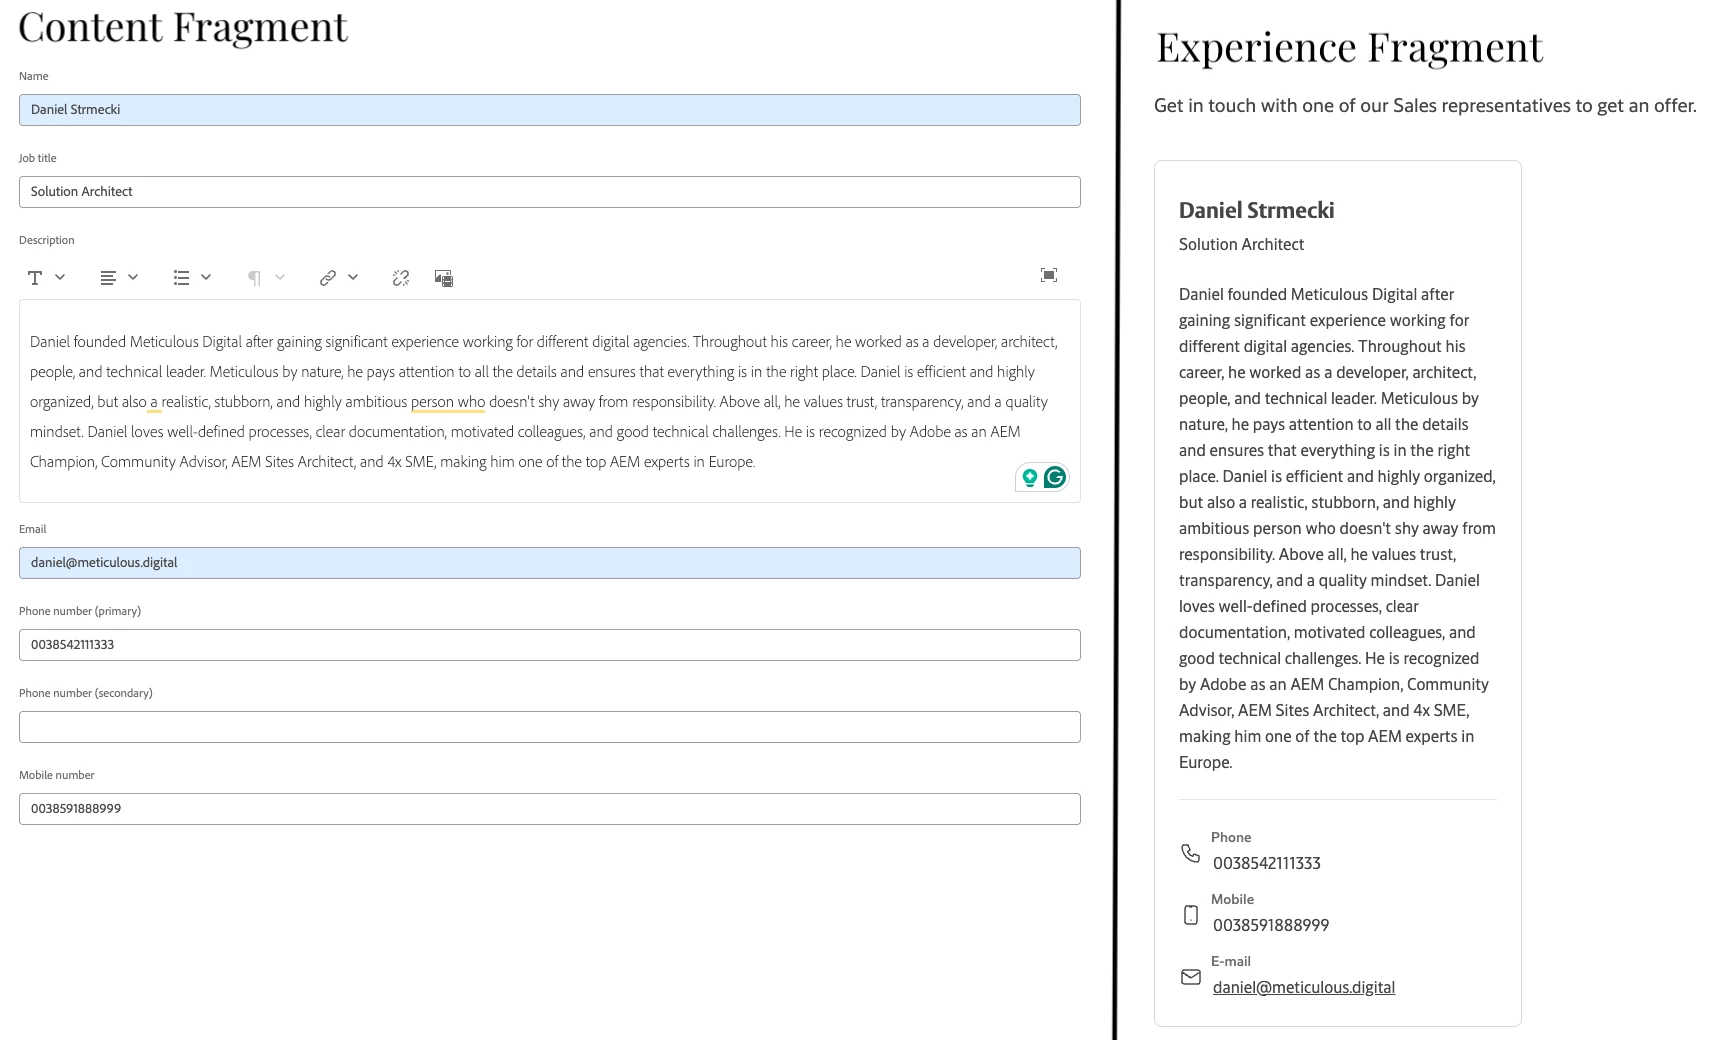The width and height of the screenshot is (1719, 1040).
Task: Click the Description field label
Action: (x=47, y=240)
